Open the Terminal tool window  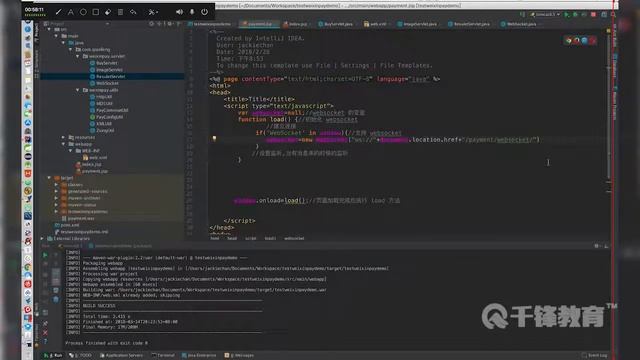click(x=163, y=356)
